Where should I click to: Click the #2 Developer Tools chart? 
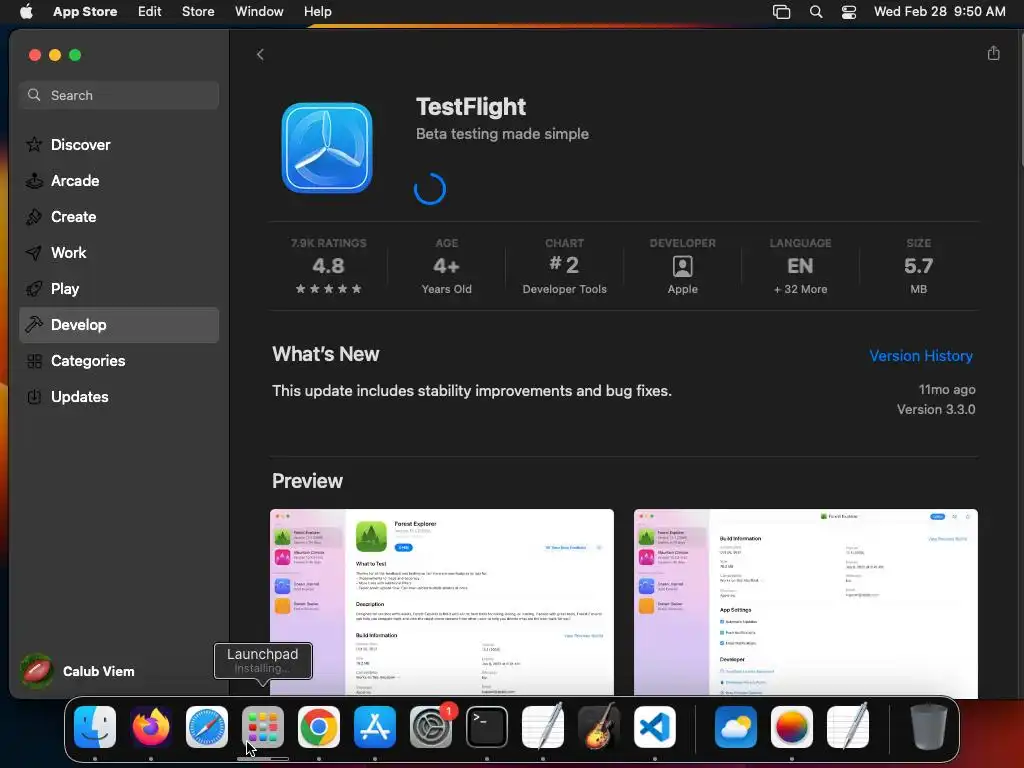[x=564, y=266]
